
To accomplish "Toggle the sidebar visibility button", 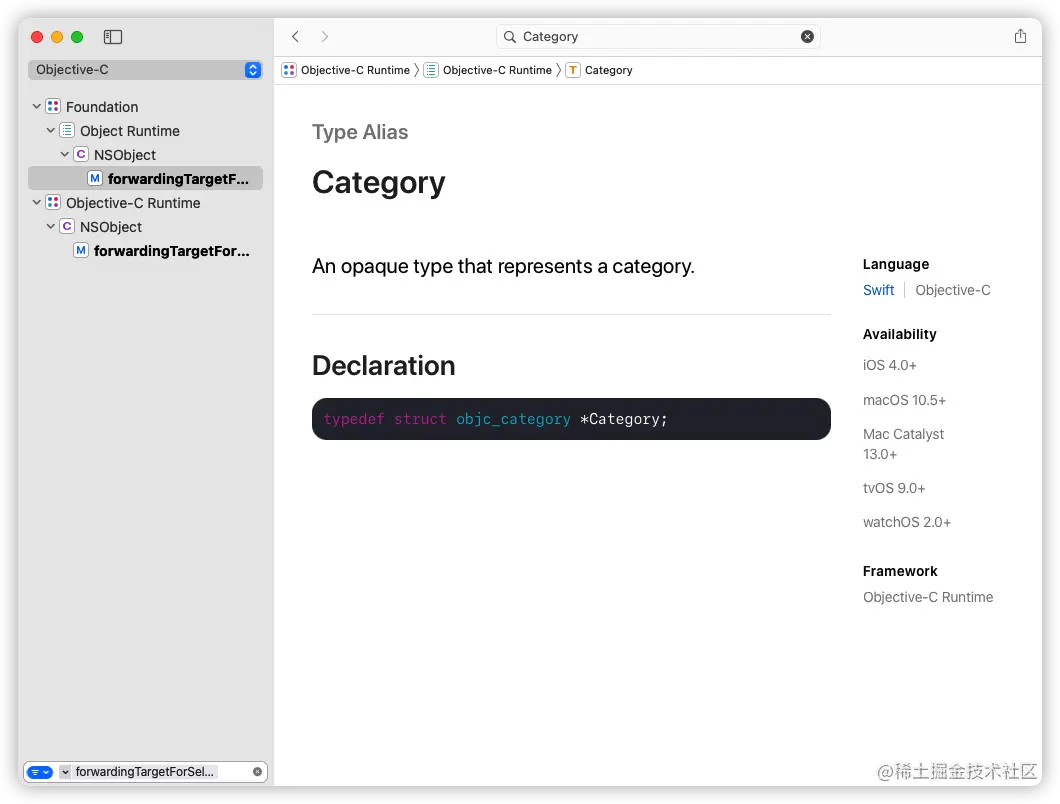I will pyautogui.click(x=113, y=37).
